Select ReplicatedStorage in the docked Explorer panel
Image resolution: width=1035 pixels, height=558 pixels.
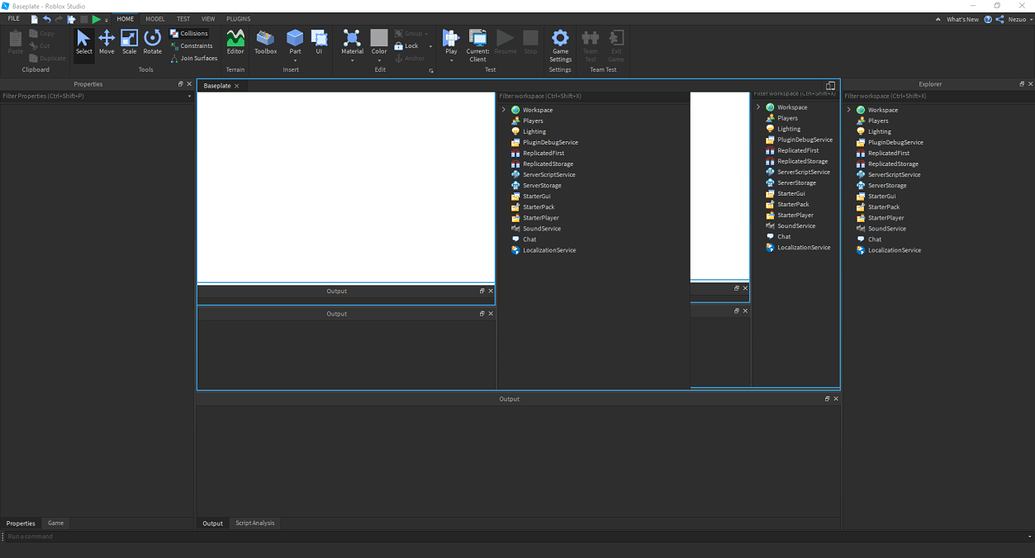click(x=892, y=164)
